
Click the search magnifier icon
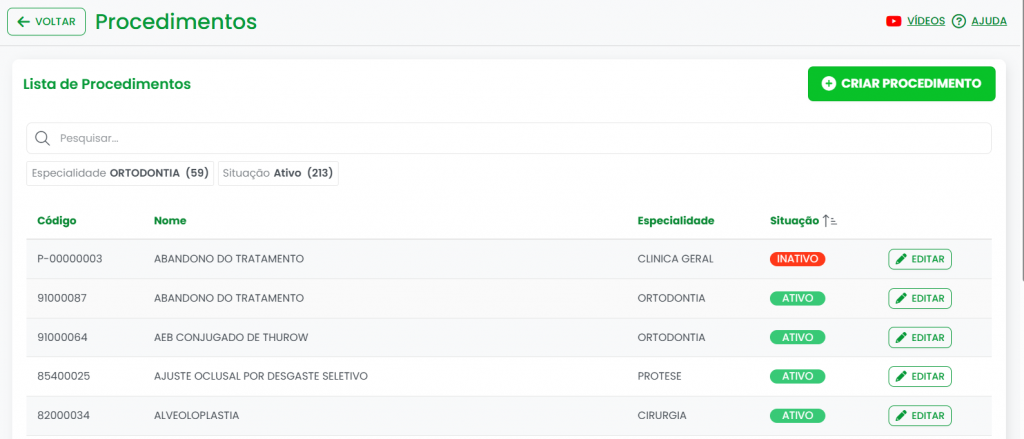tap(42, 138)
